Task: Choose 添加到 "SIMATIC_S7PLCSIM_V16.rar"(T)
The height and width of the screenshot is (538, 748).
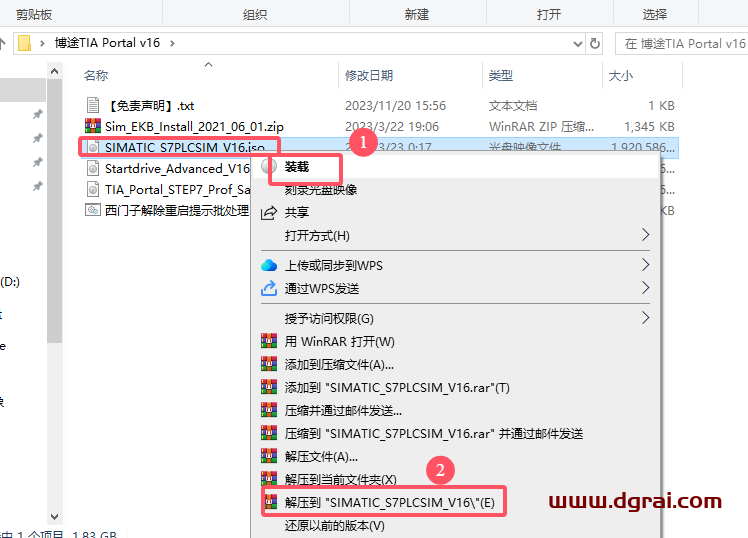Action: 397,388
